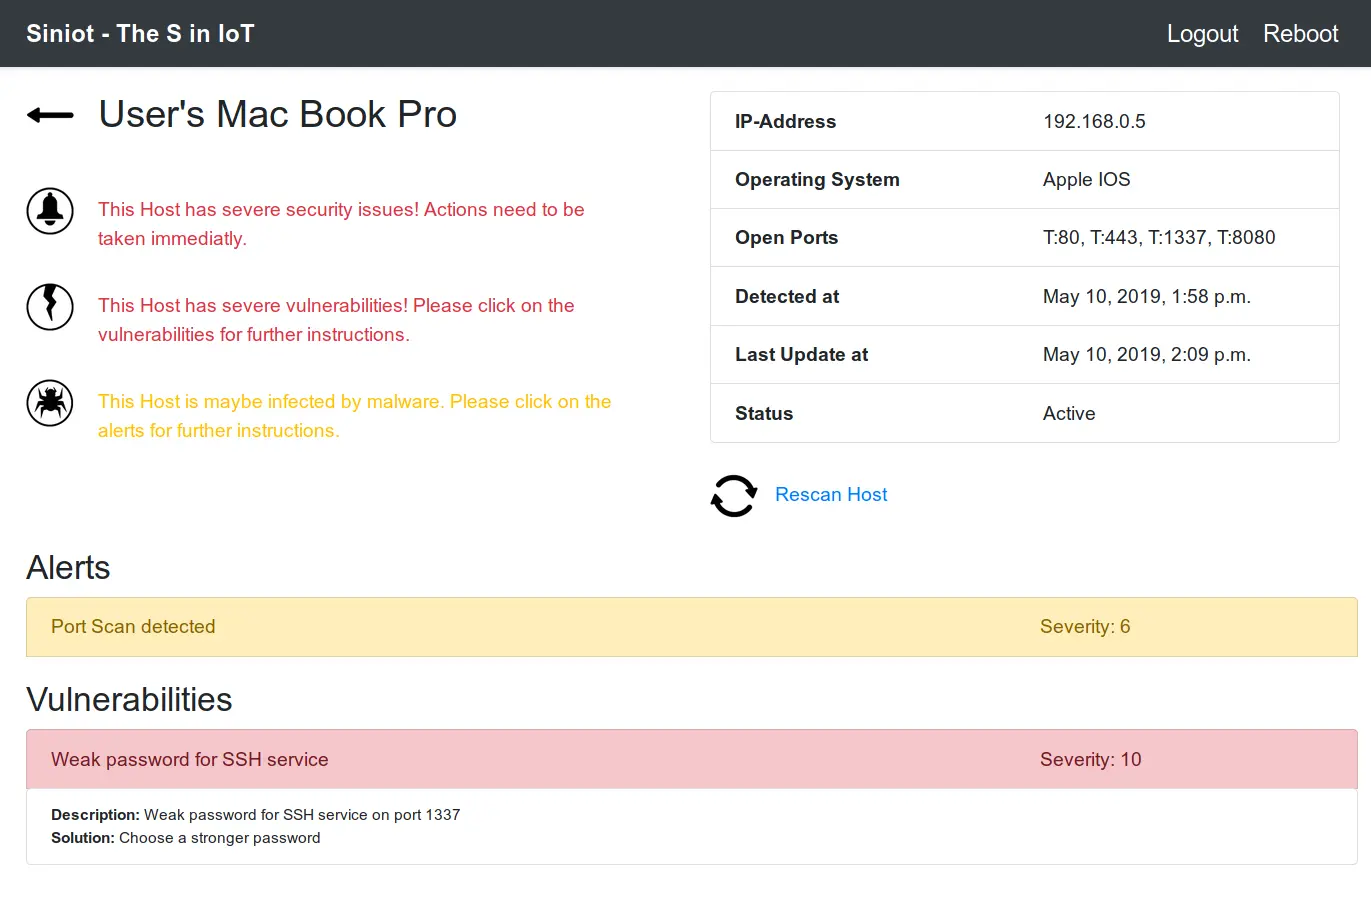Image resolution: width=1371 pixels, height=920 pixels.
Task: Click the spider malware icon
Action: coord(50,403)
